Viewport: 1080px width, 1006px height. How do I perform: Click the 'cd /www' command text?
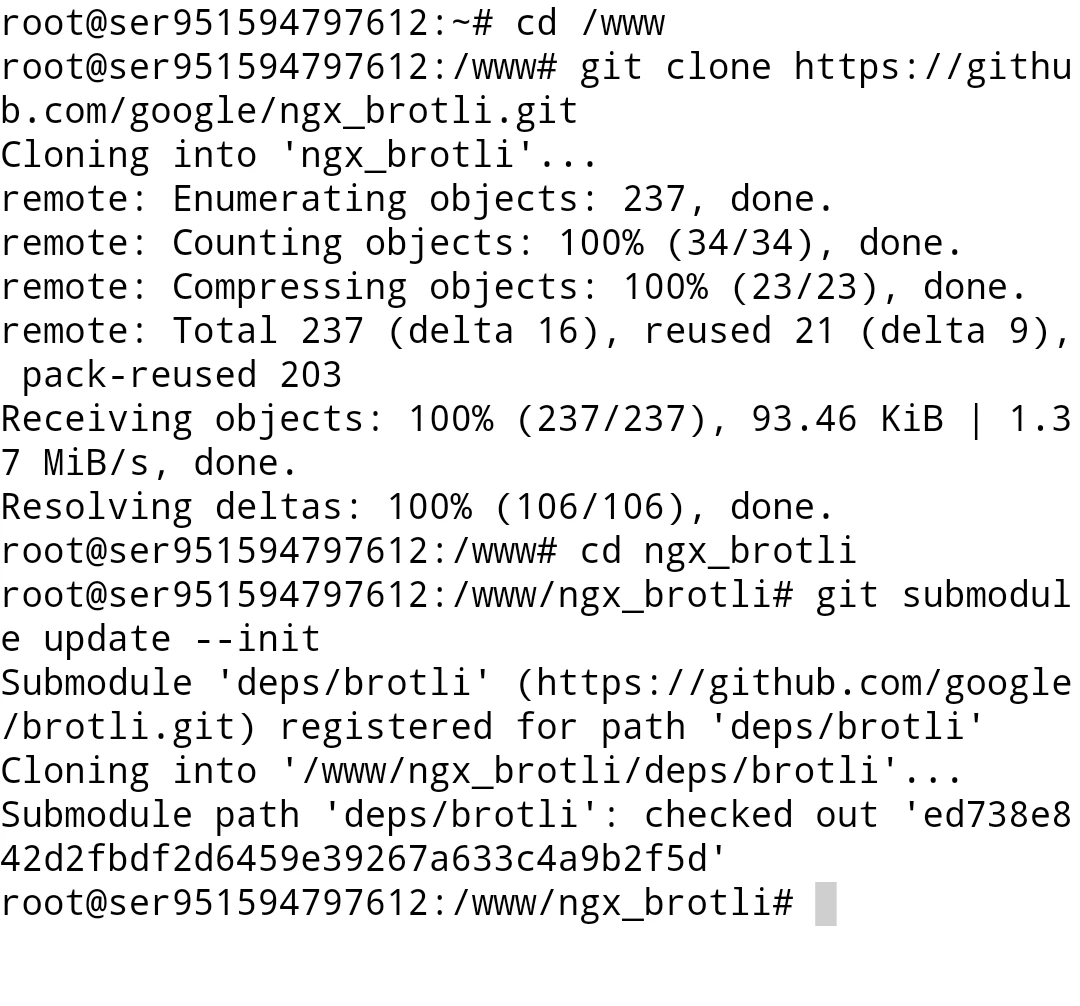[590, 23]
